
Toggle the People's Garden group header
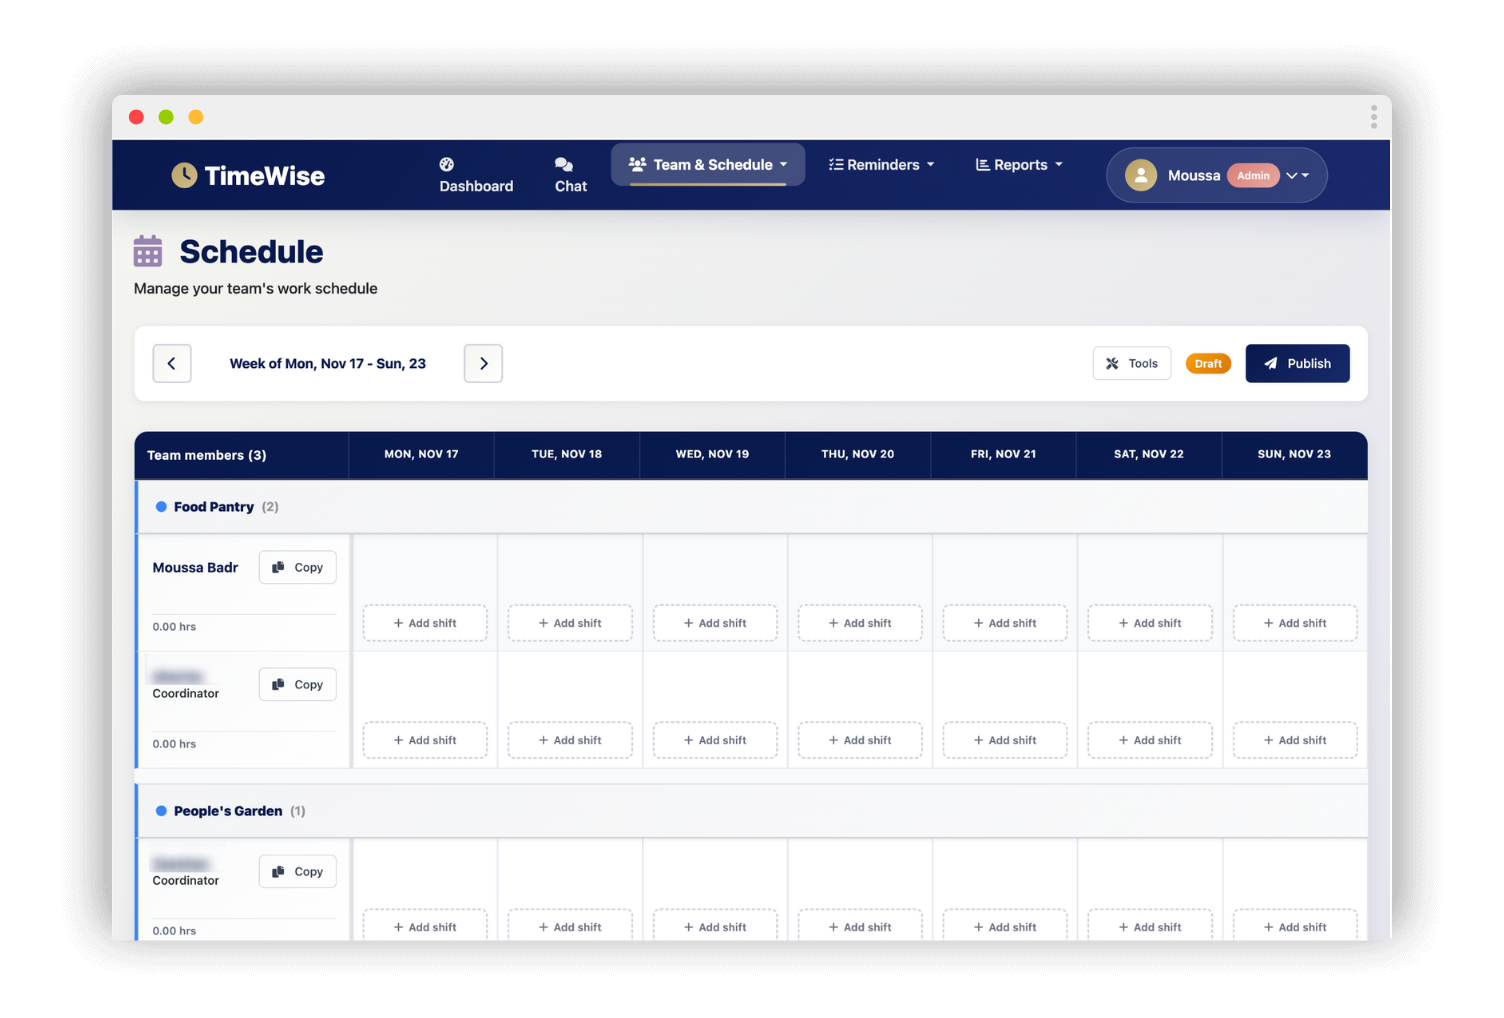pos(228,811)
